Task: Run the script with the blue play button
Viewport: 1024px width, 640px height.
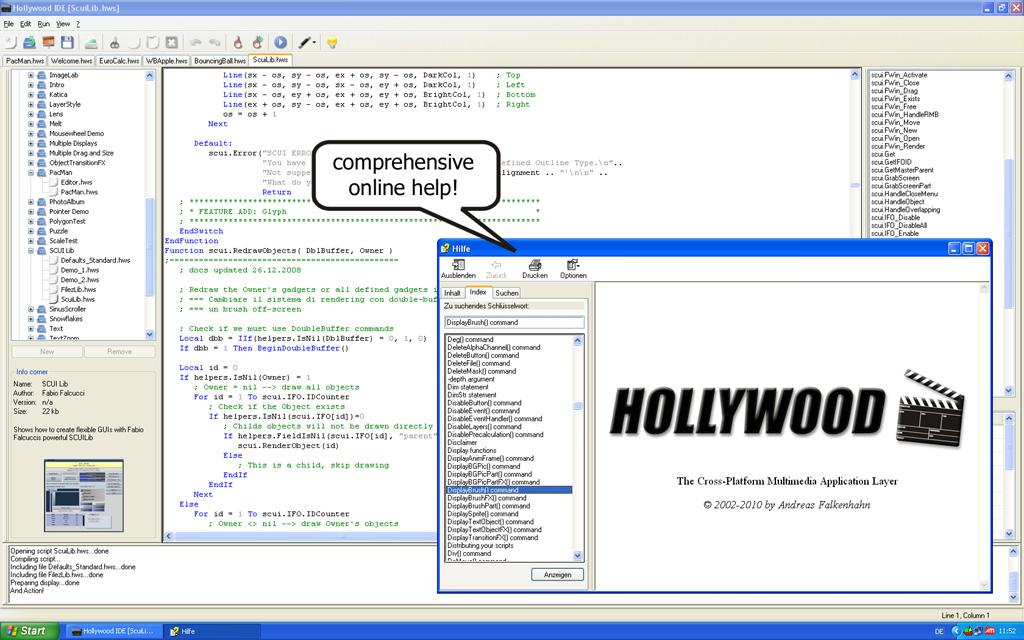Action: point(280,42)
